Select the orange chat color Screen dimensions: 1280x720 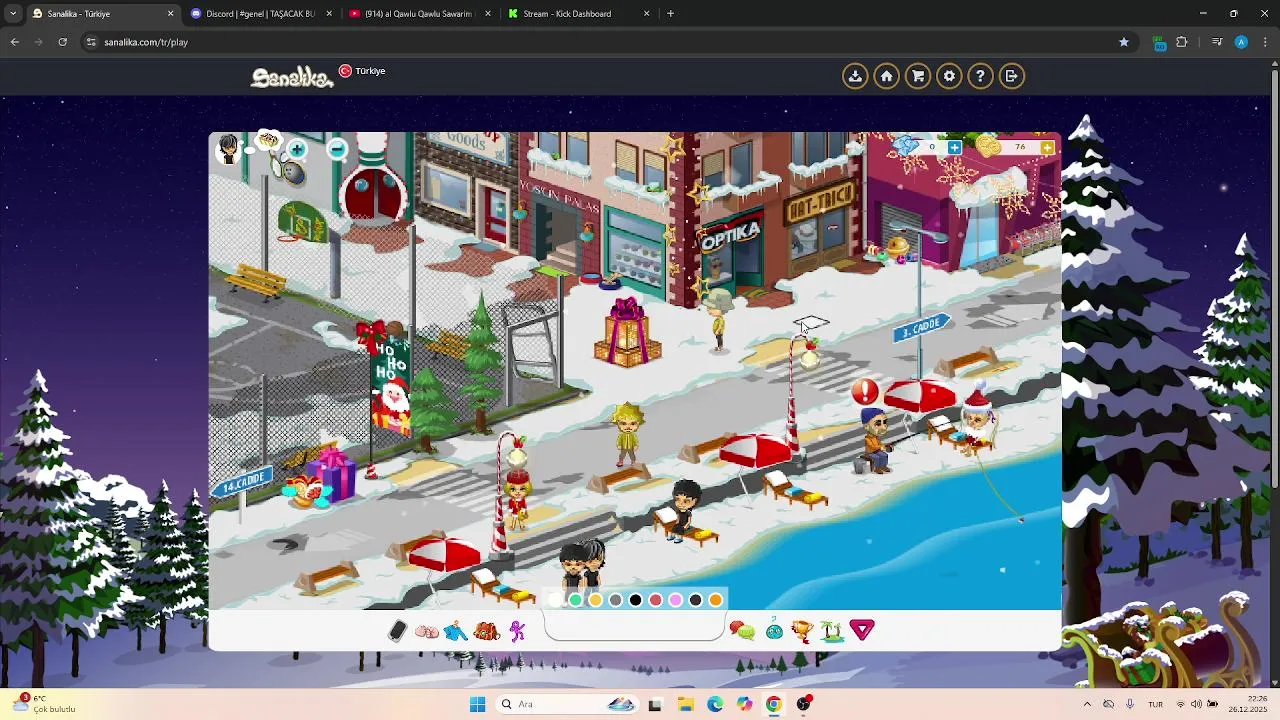pos(716,600)
